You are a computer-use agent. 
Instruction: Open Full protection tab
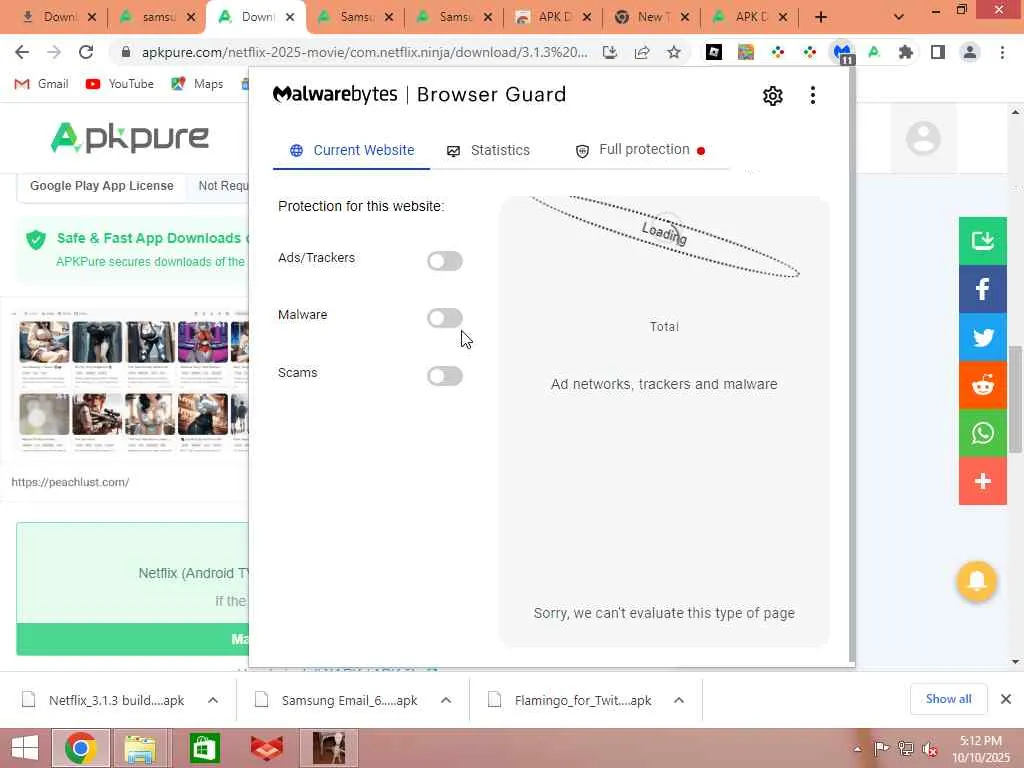click(x=640, y=150)
